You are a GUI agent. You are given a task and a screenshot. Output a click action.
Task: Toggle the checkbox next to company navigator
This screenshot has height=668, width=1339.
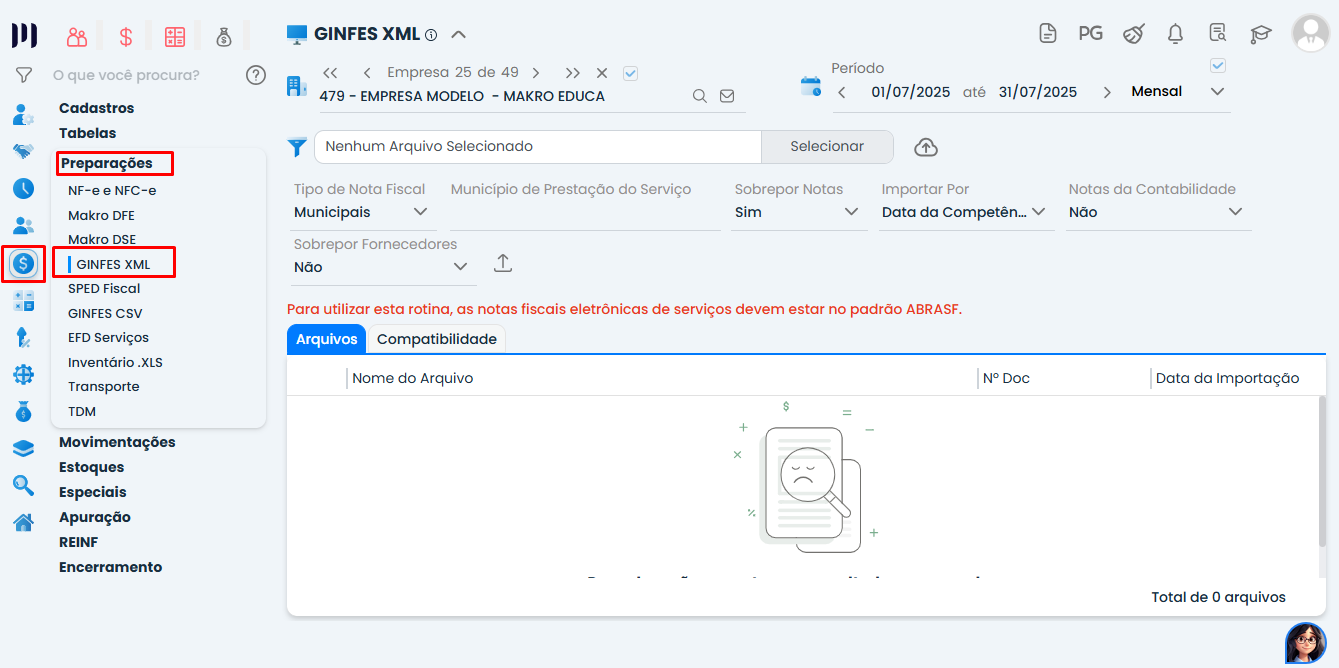coord(630,73)
